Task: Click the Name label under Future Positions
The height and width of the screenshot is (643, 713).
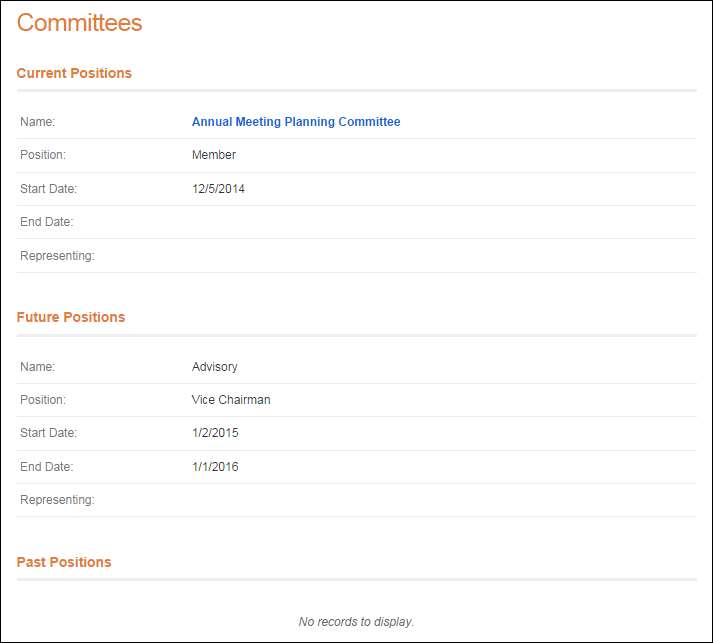Action: (38, 367)
